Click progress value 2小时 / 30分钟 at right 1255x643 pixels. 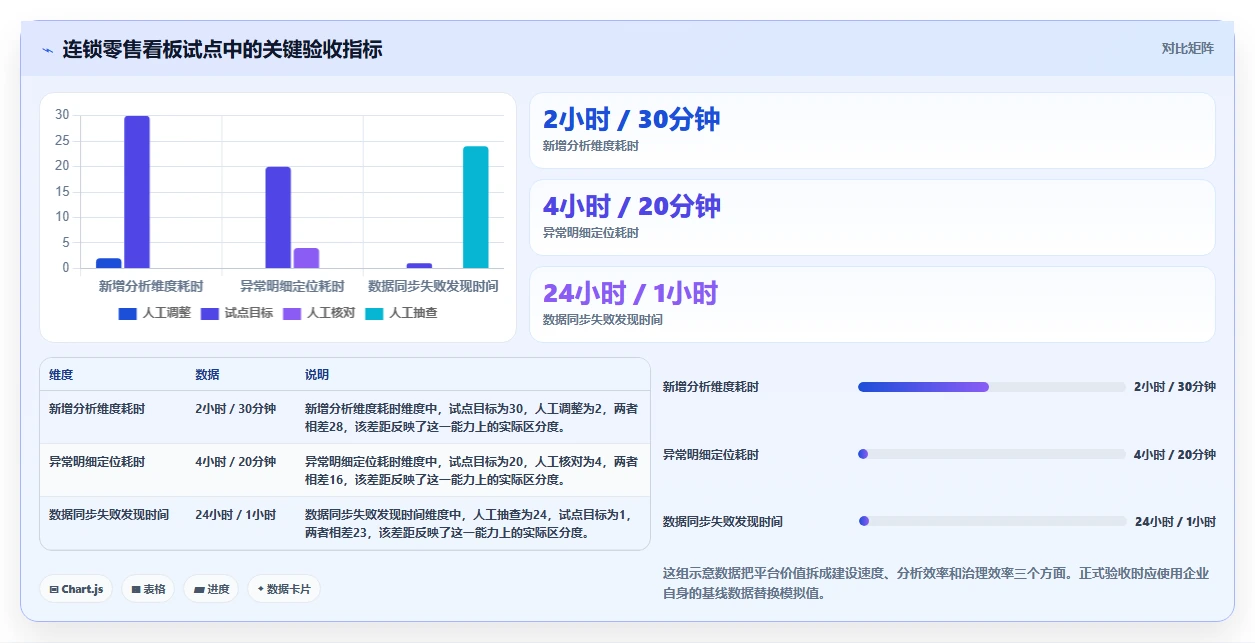[x=1175, y=387]
